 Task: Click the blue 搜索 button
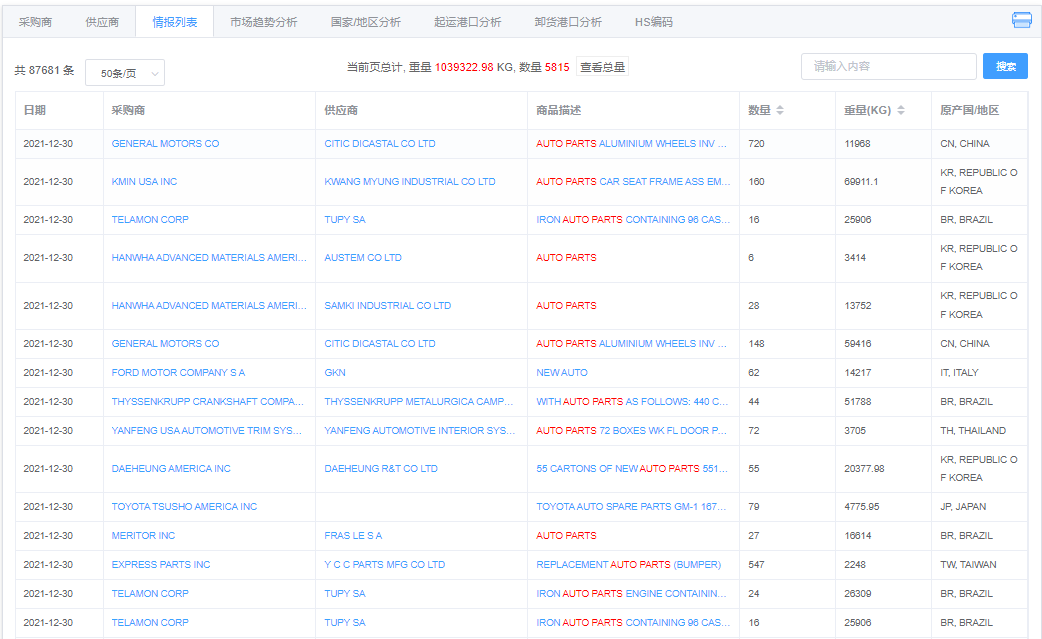click(1005, 66)
